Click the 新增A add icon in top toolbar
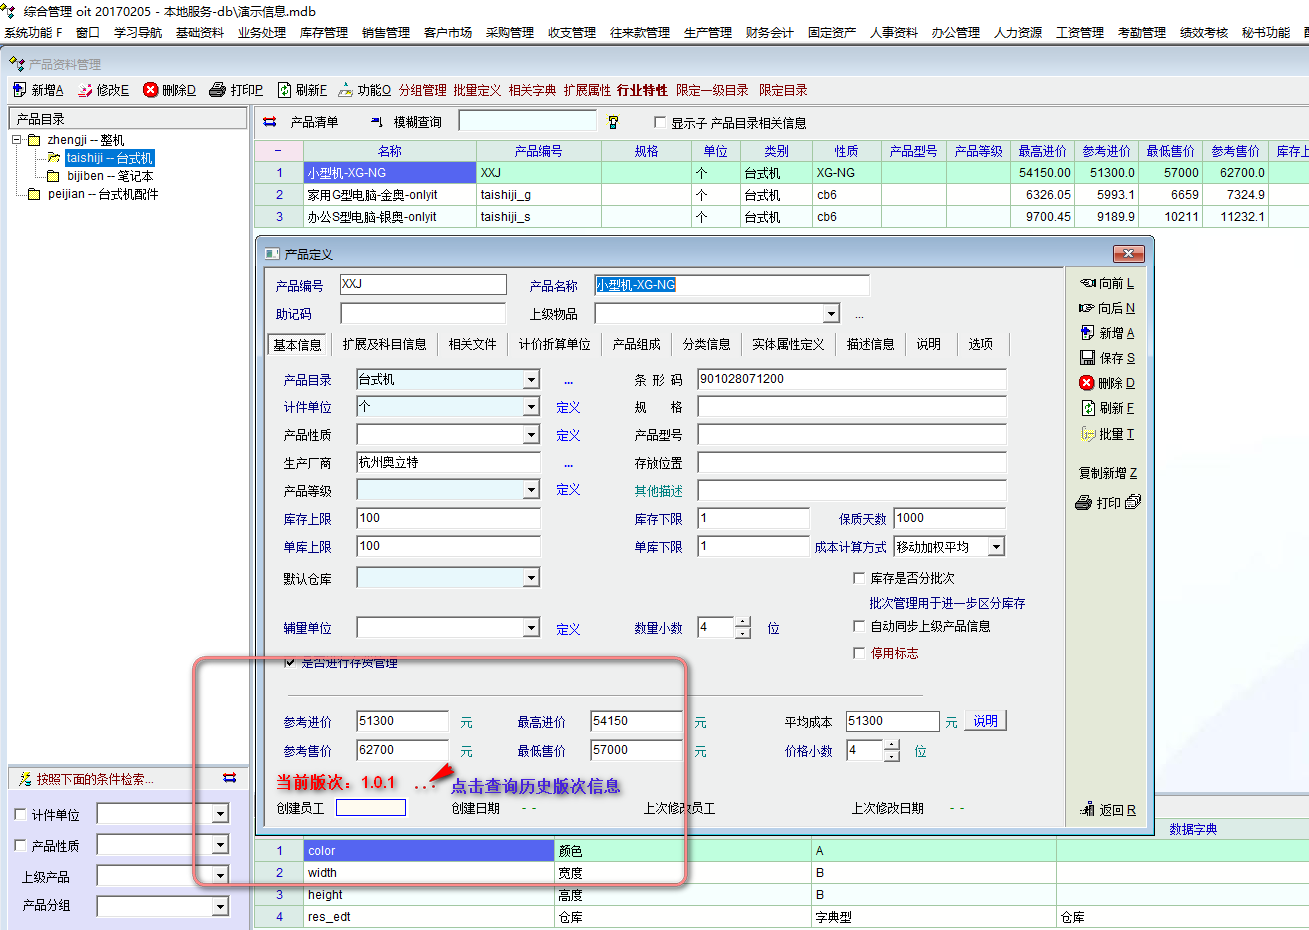 pyautogui.click(x=20, y=90)
